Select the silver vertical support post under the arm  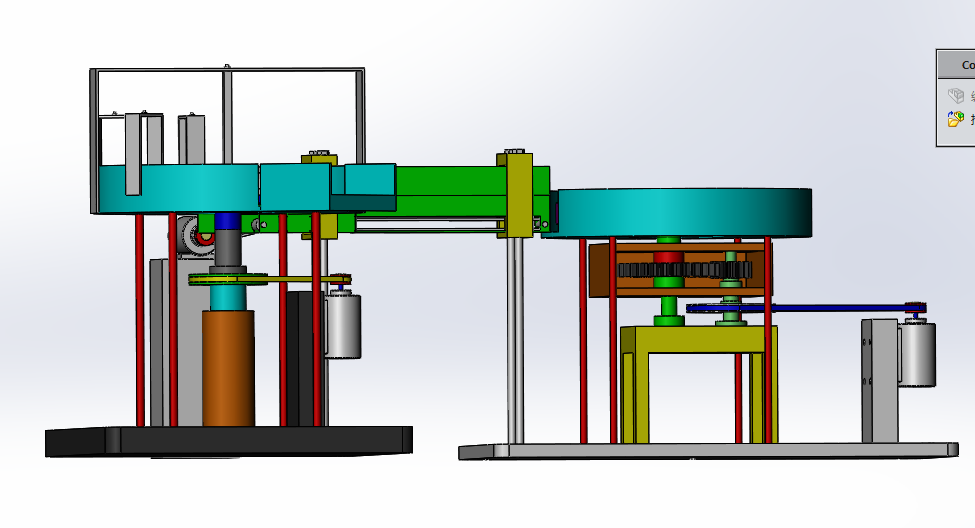pos(515,341)
